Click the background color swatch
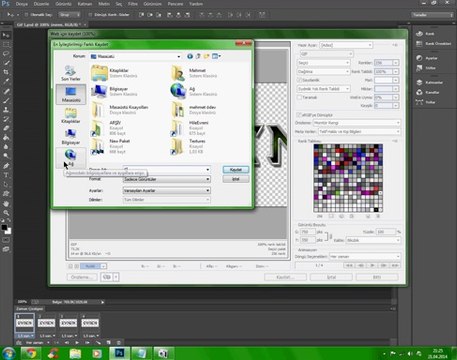Image resolution: width=457 pixels, height=360 pixels. point(8,231)
